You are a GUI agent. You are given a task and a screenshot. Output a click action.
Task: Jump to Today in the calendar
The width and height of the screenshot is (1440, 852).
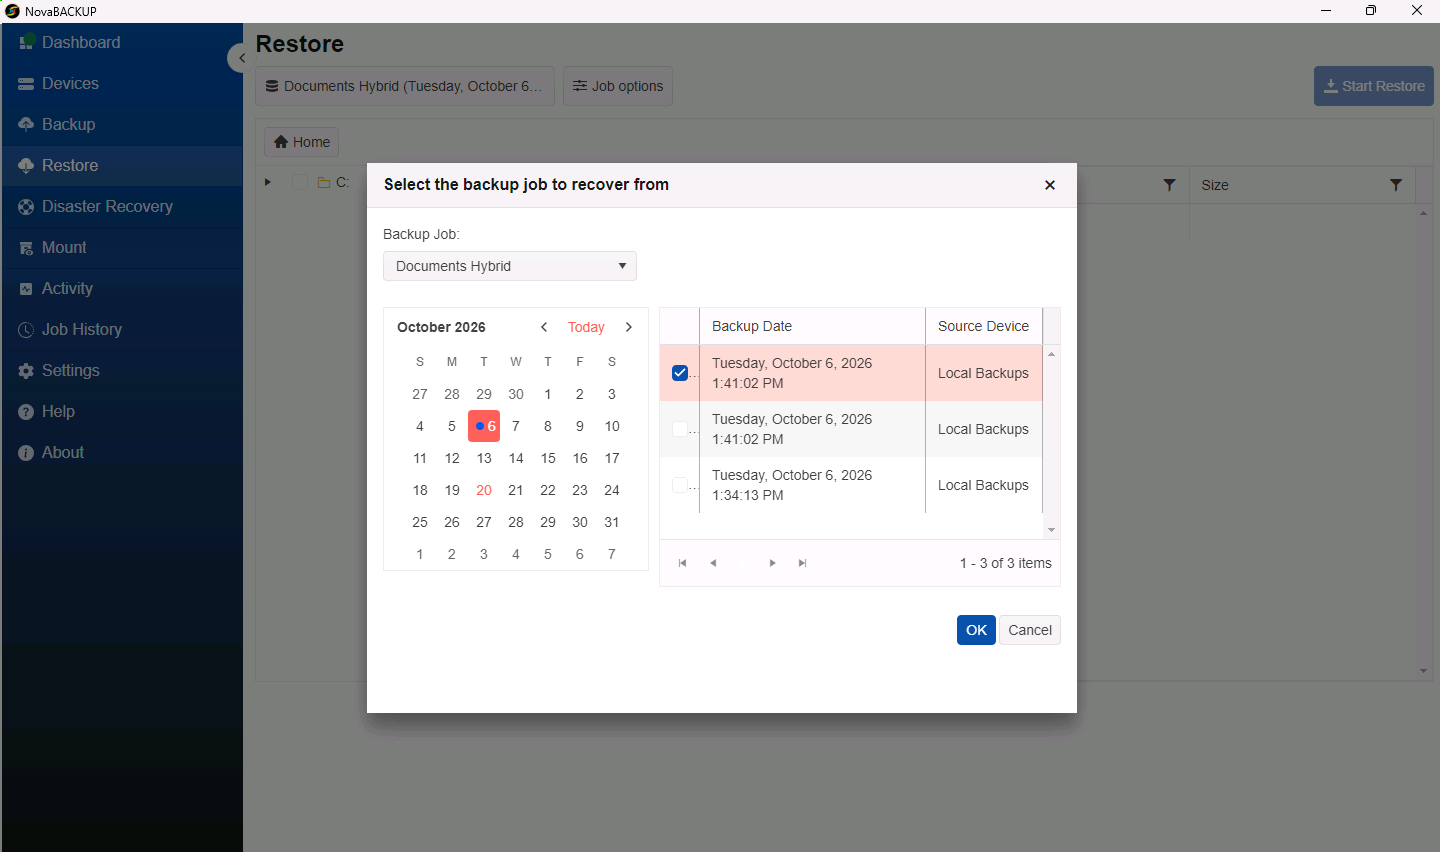click(x=586, y=327)
